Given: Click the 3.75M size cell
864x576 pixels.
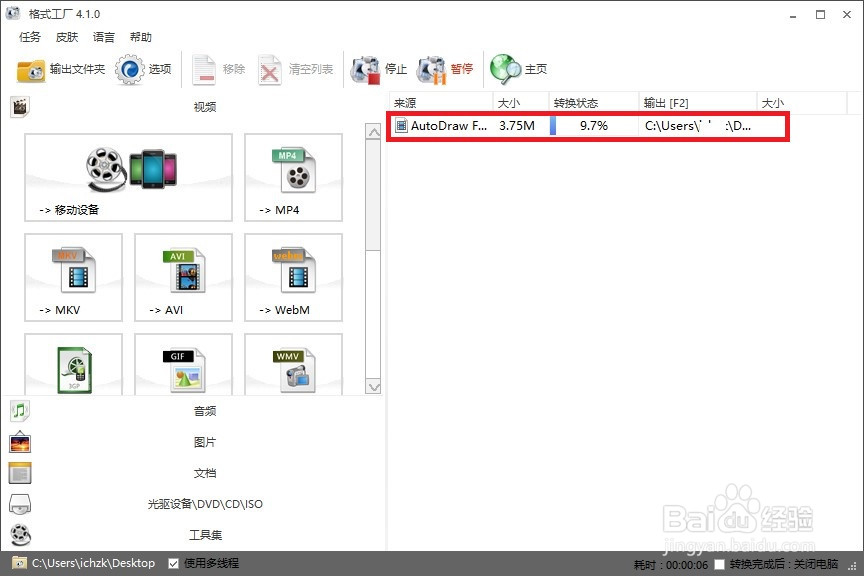Looking at the screenshot, I should click(517, 126).
